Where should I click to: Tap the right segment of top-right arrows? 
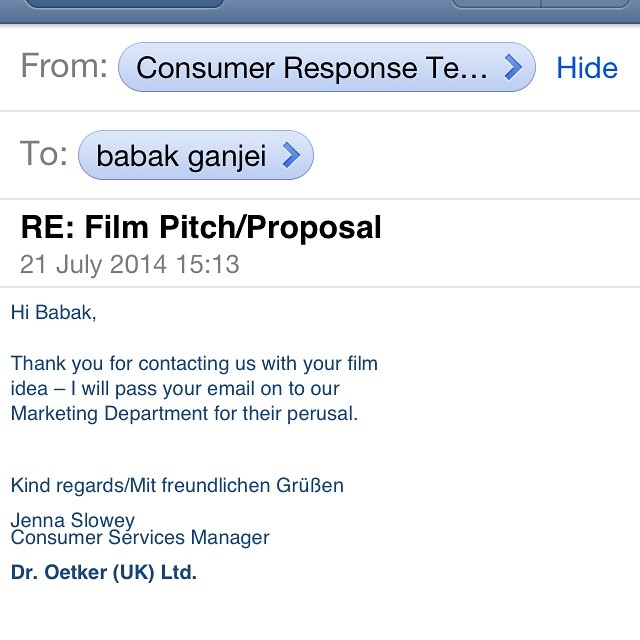(586, 3)
